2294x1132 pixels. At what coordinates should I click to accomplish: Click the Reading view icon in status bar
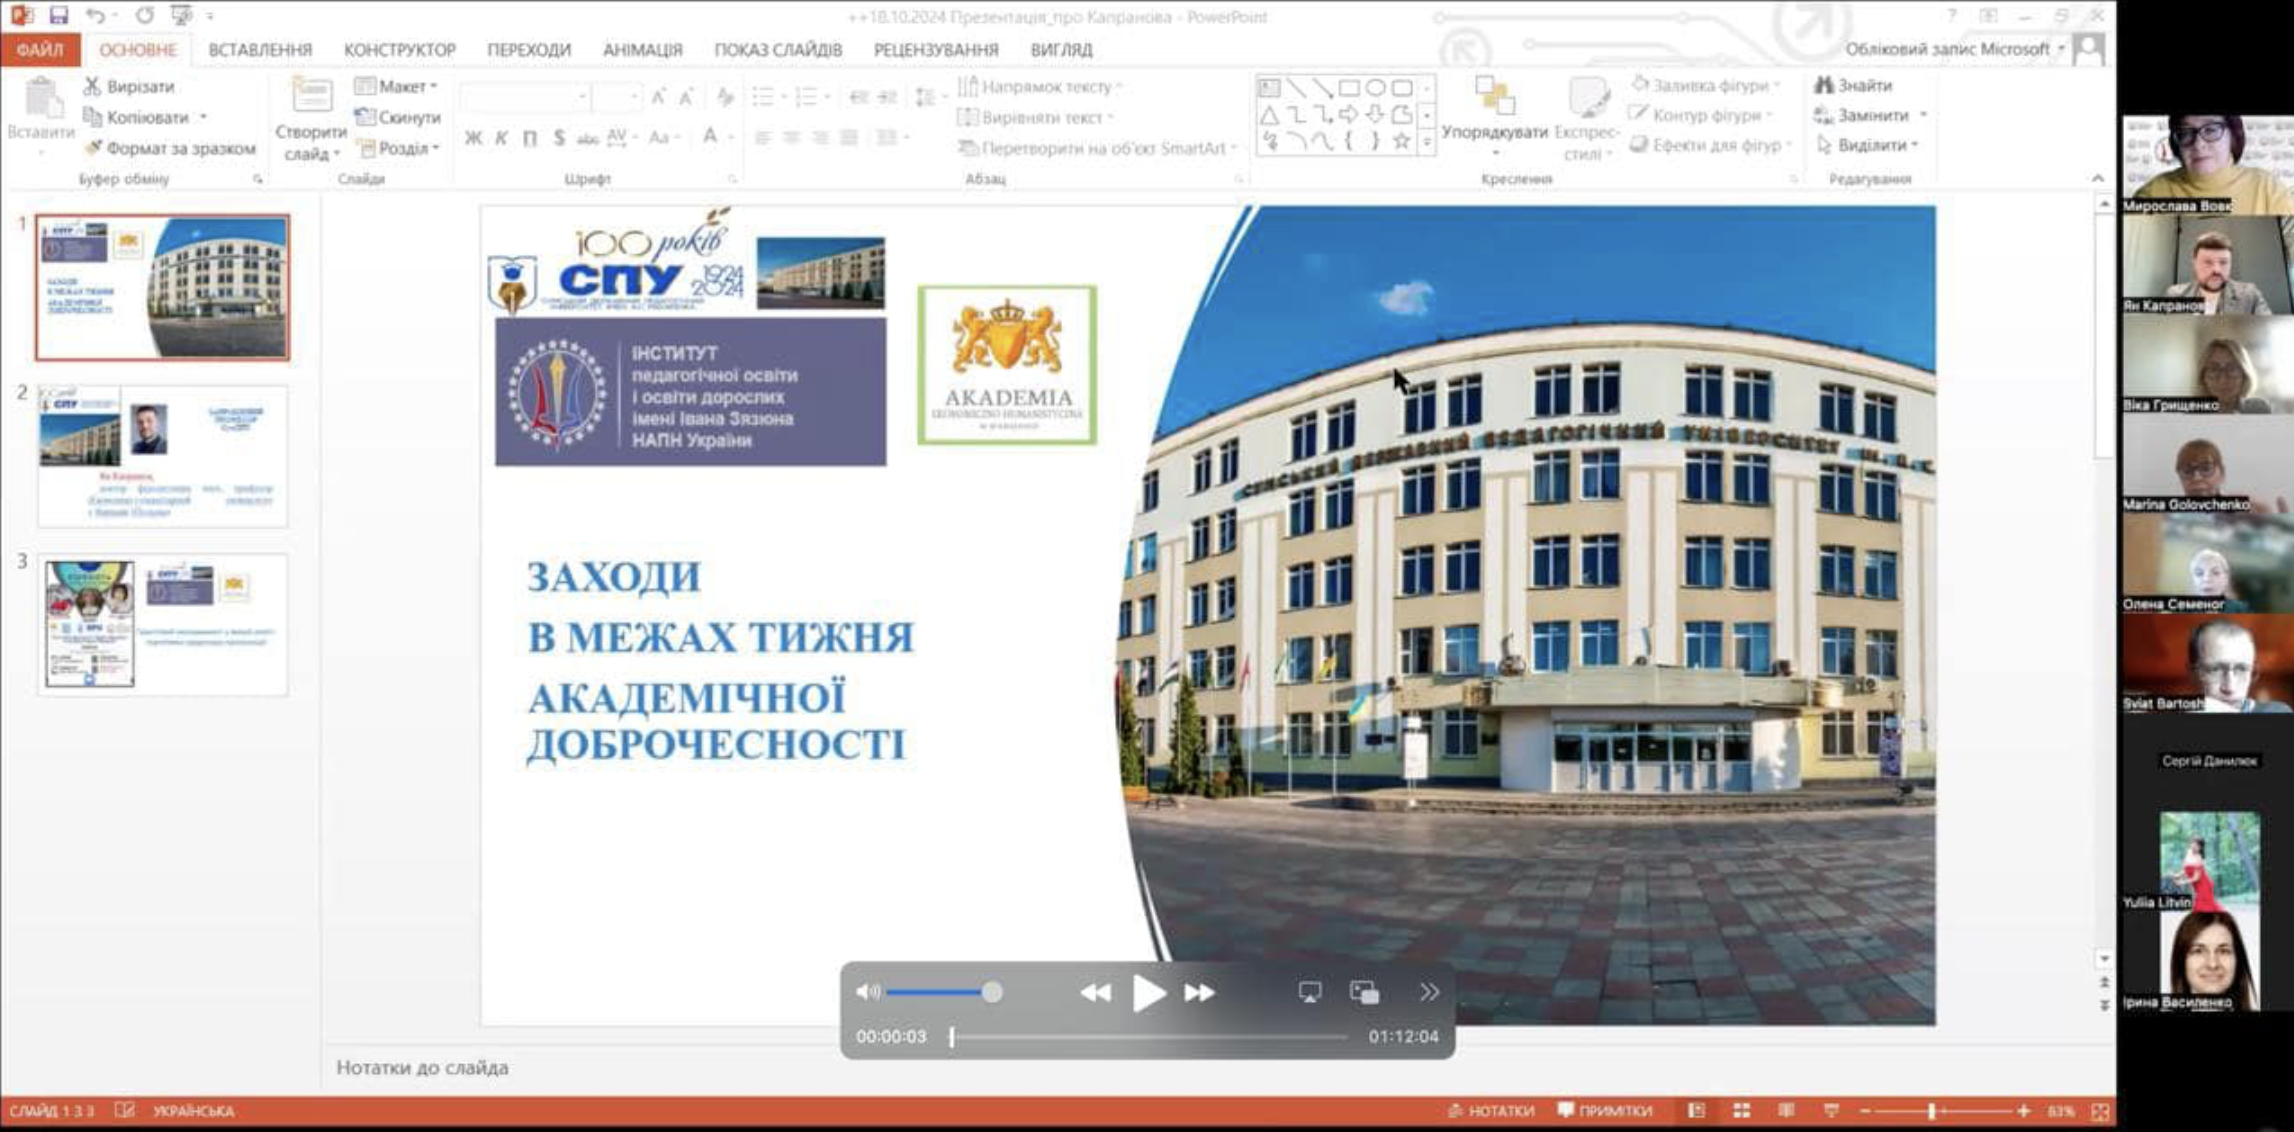[1786, 1111]
